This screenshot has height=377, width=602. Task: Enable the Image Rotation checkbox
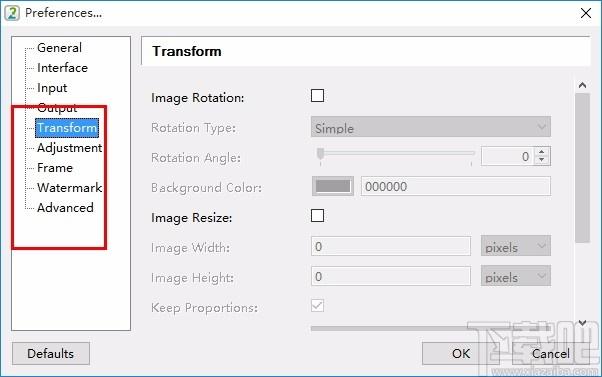(317, 96)
